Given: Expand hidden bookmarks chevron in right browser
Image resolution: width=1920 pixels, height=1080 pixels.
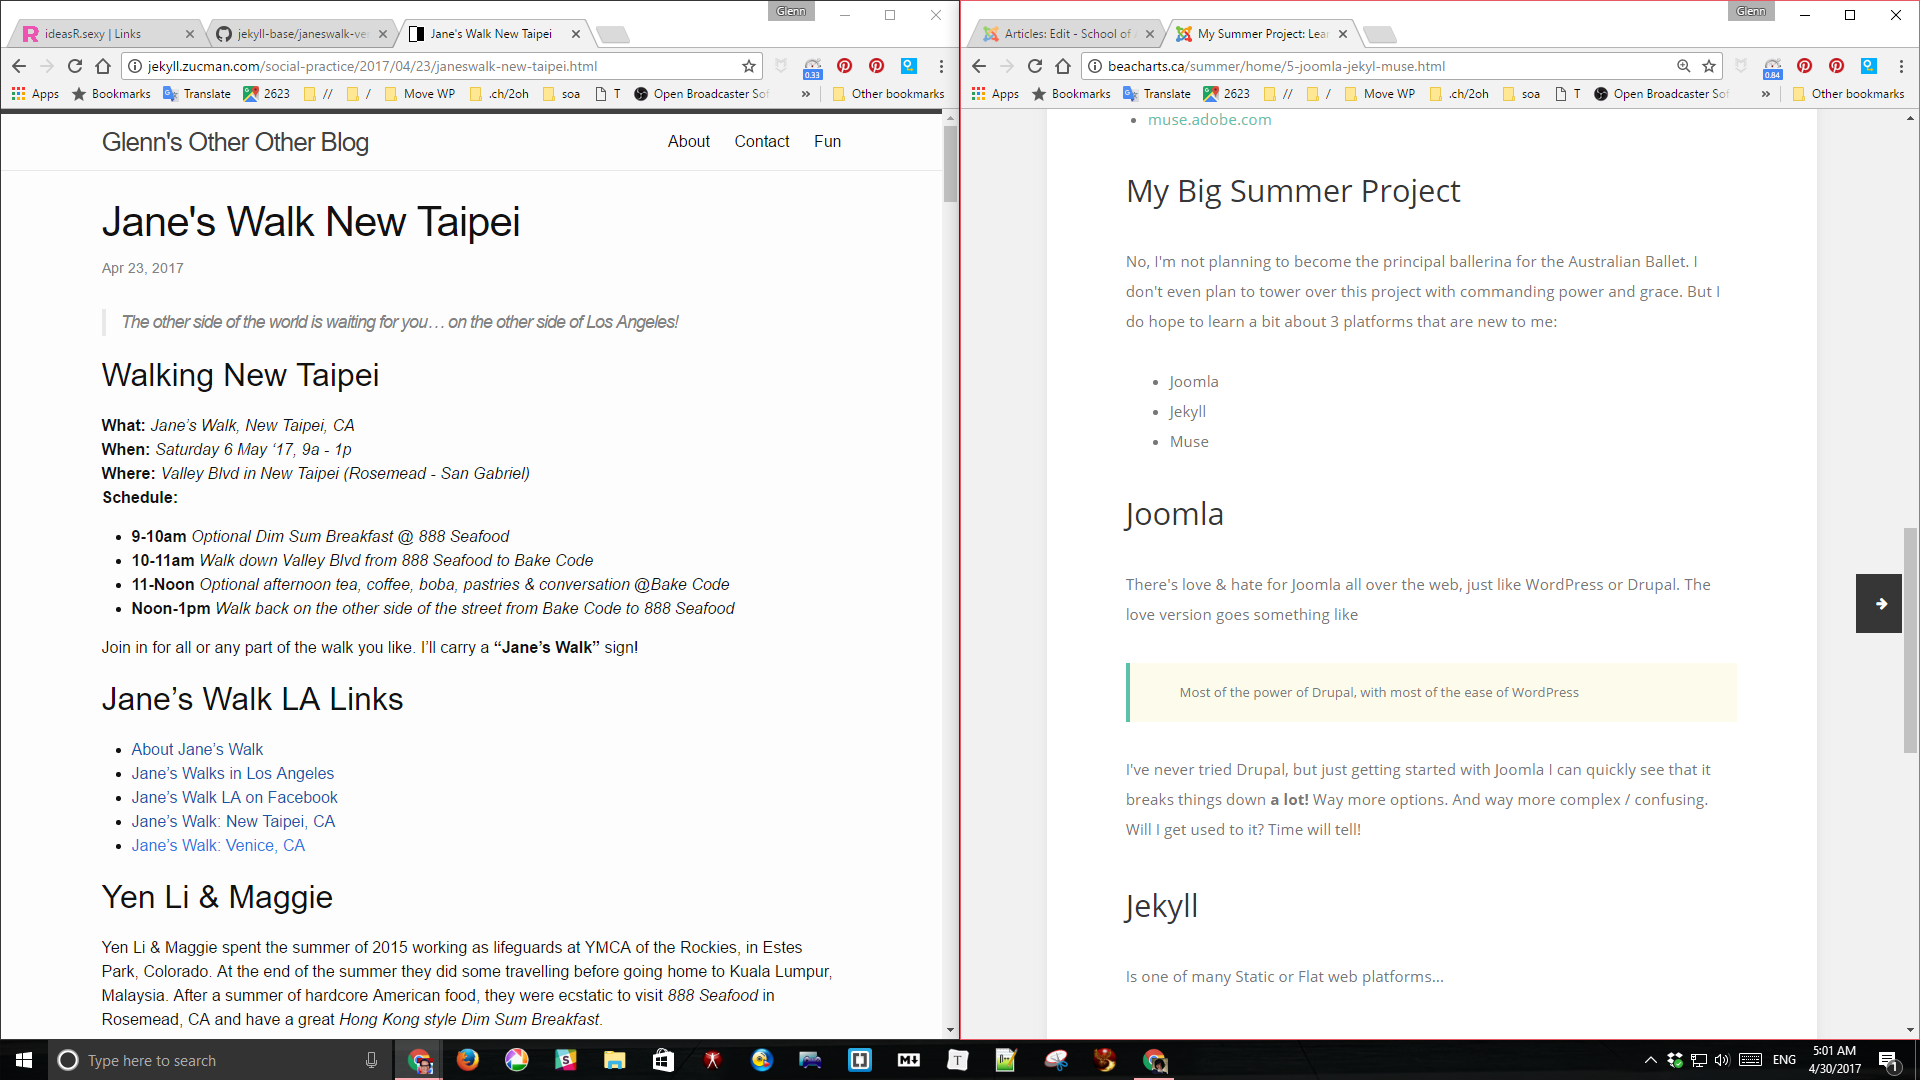Looking at the screenshot, I should tap(1765, 94).
